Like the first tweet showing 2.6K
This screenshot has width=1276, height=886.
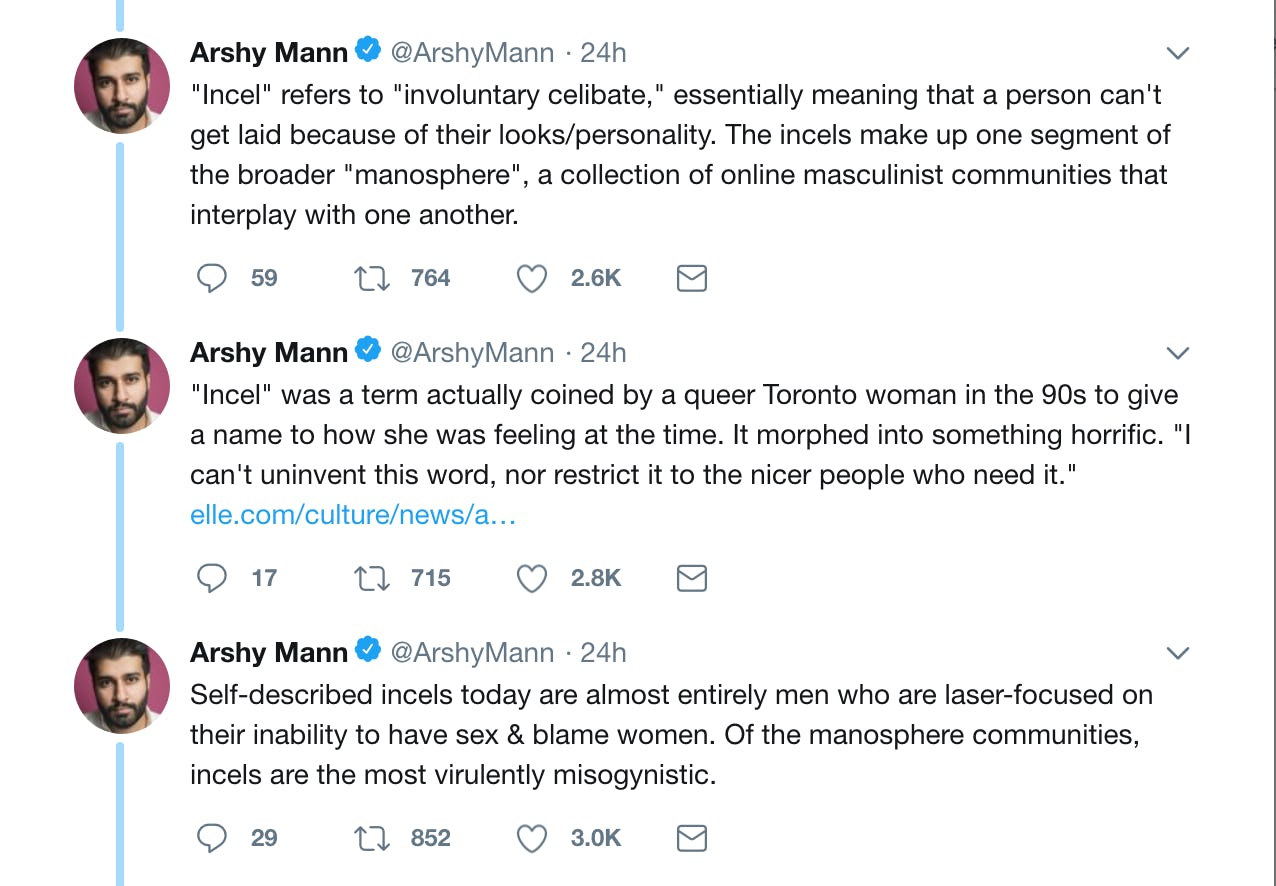[x=531, y=278]
